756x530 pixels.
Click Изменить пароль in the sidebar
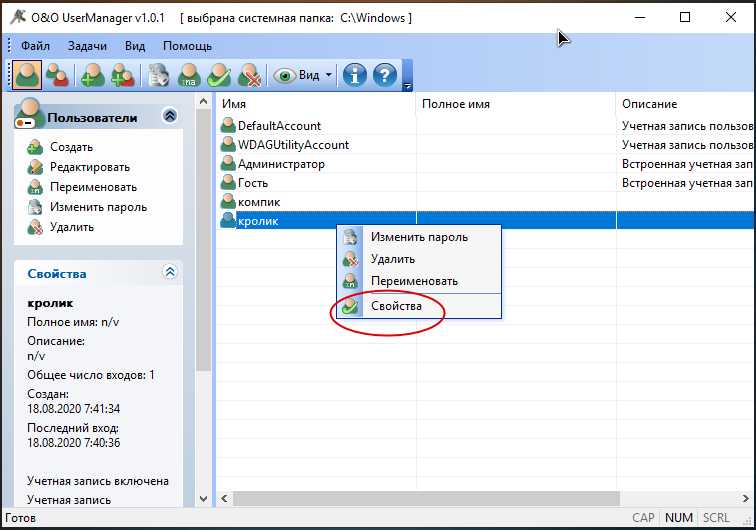click(x=98, y=207)
